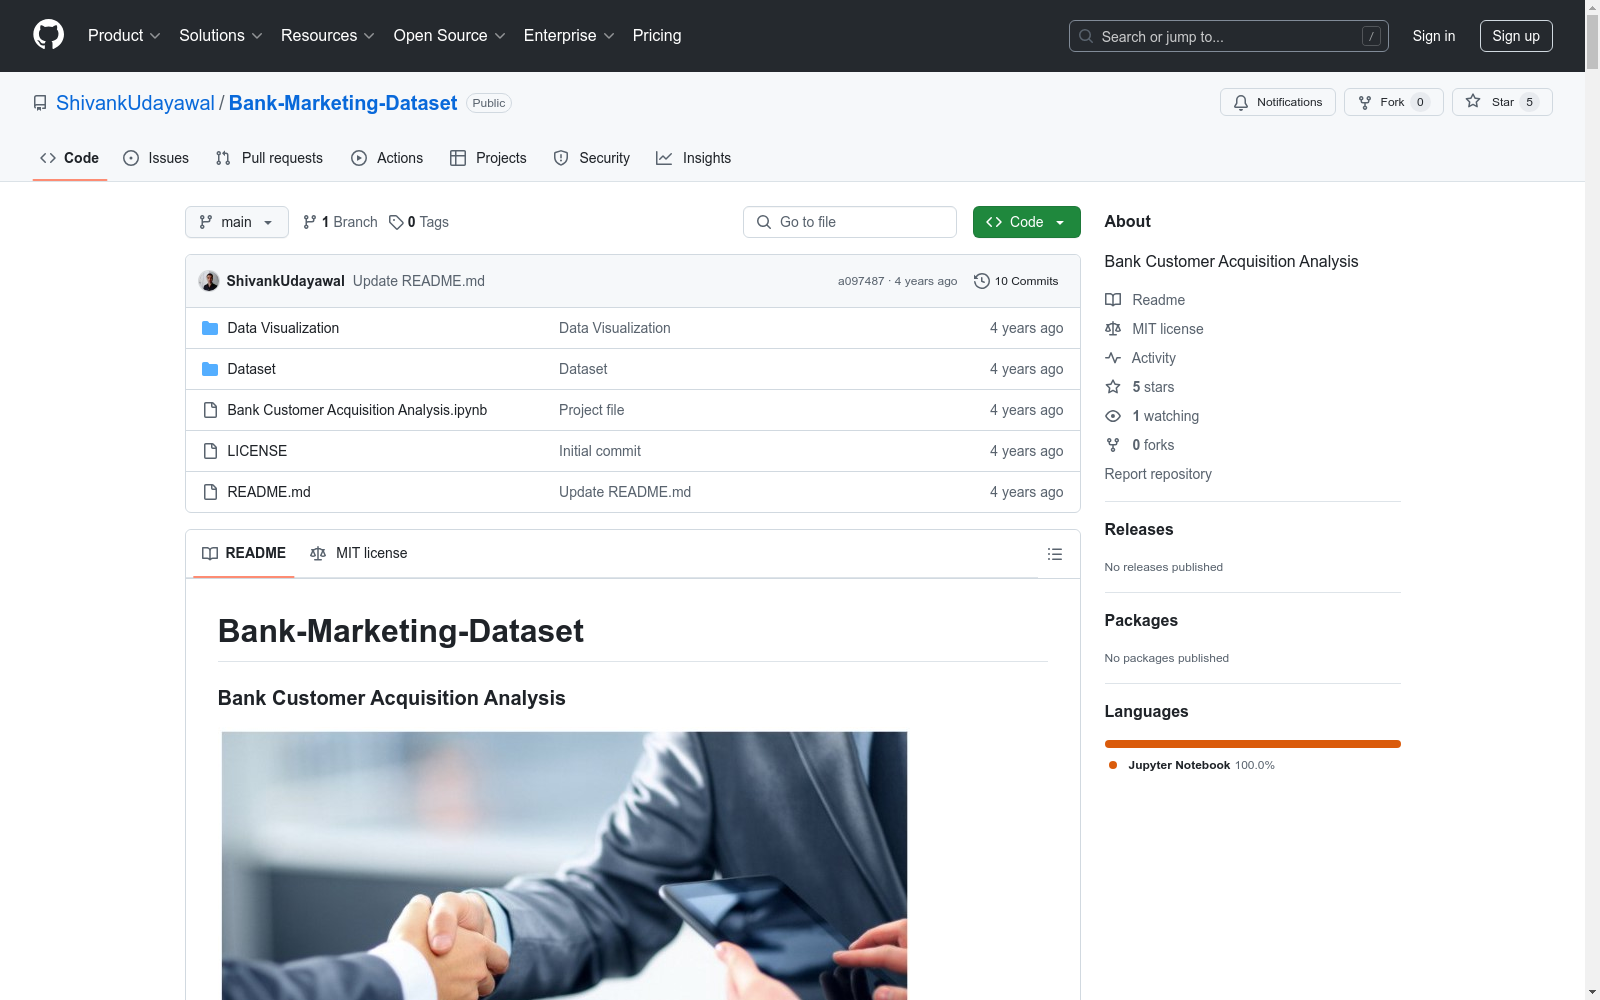This screenshot has width=1600, height=1000.
Task: Click the file icon beside LICENSE
Action: (x=210, y=451)
